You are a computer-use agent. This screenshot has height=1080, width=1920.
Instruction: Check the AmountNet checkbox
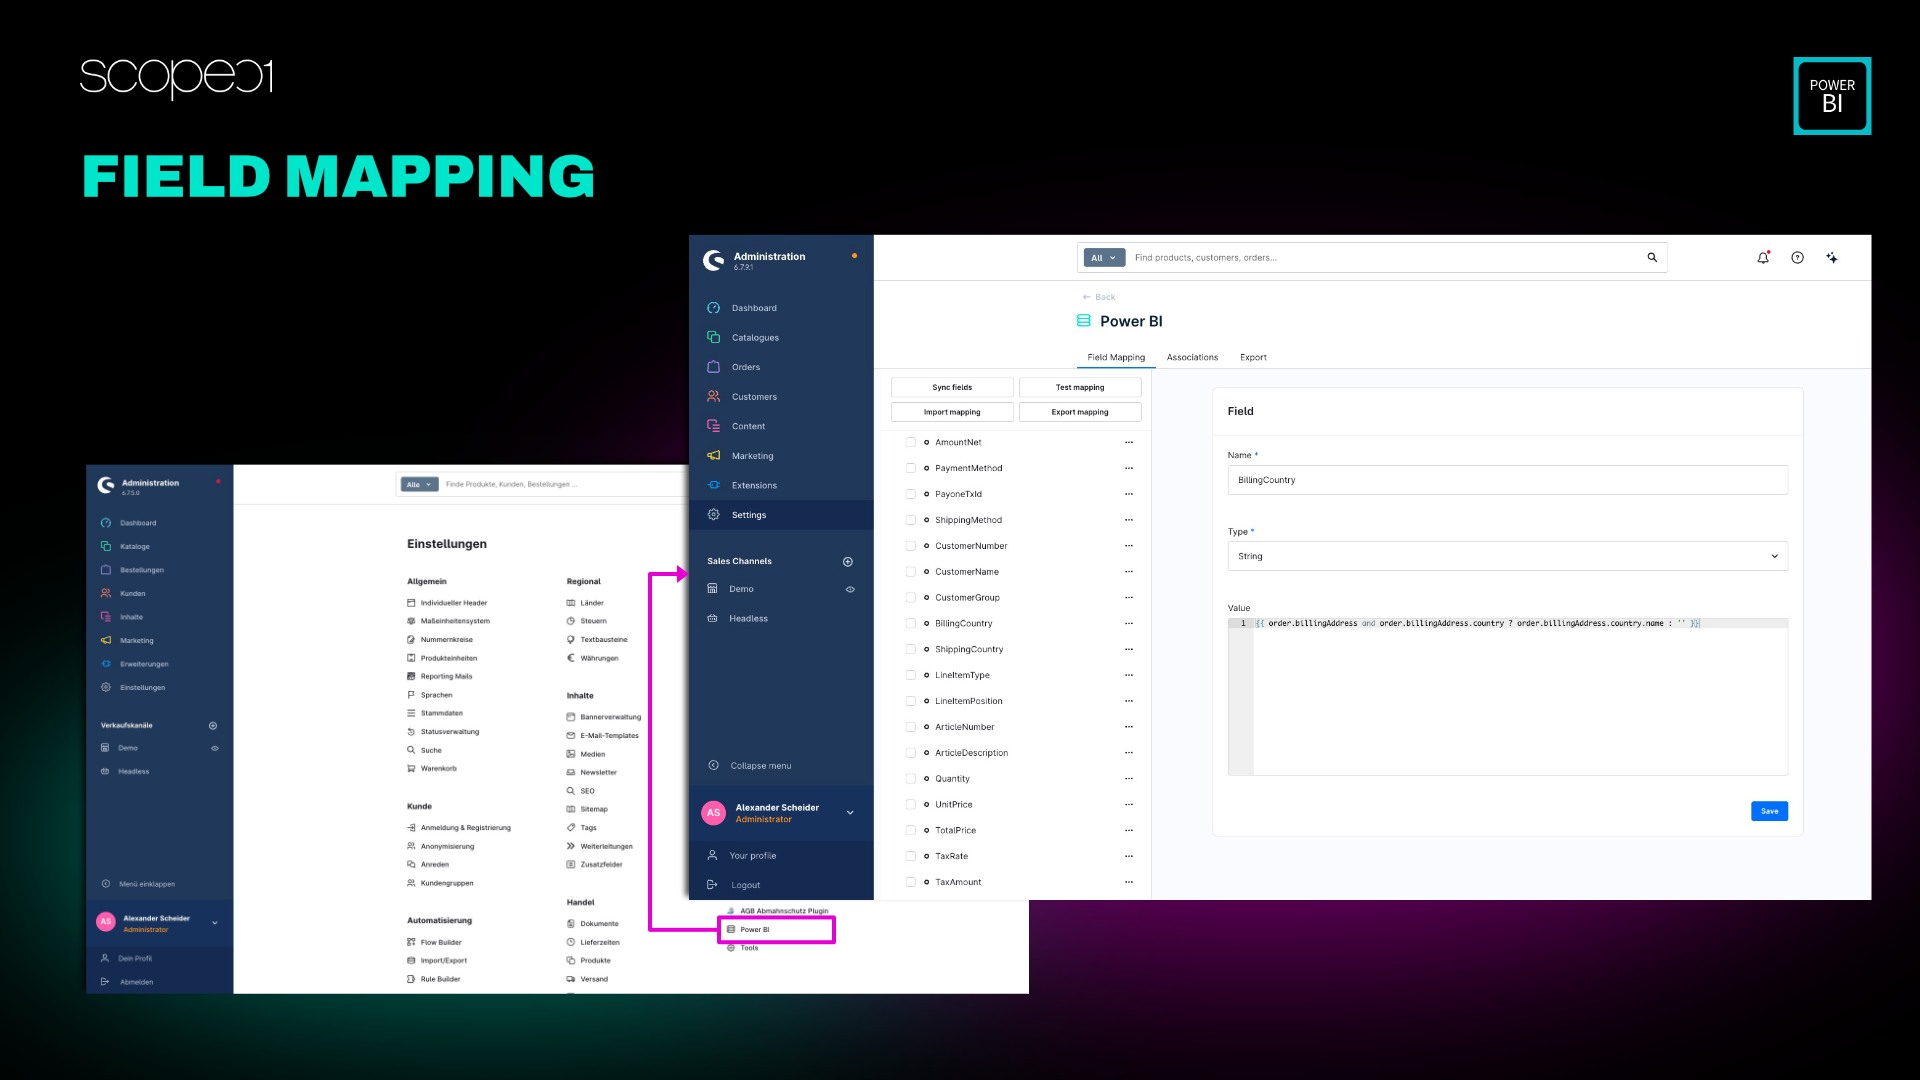(911, 442)
